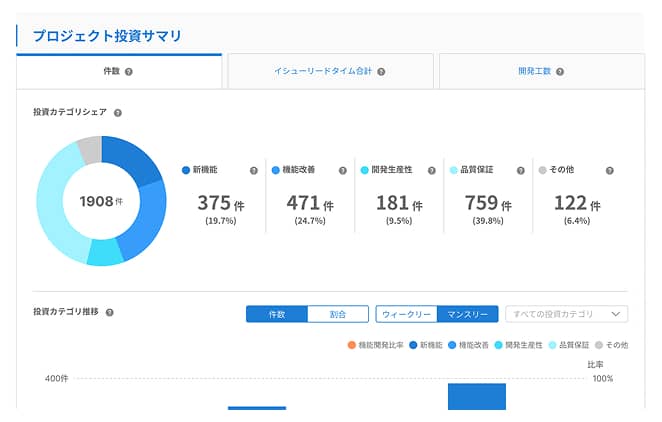Select the 件数 tab
The image size is (662, 422).
(x=119, y=71)
